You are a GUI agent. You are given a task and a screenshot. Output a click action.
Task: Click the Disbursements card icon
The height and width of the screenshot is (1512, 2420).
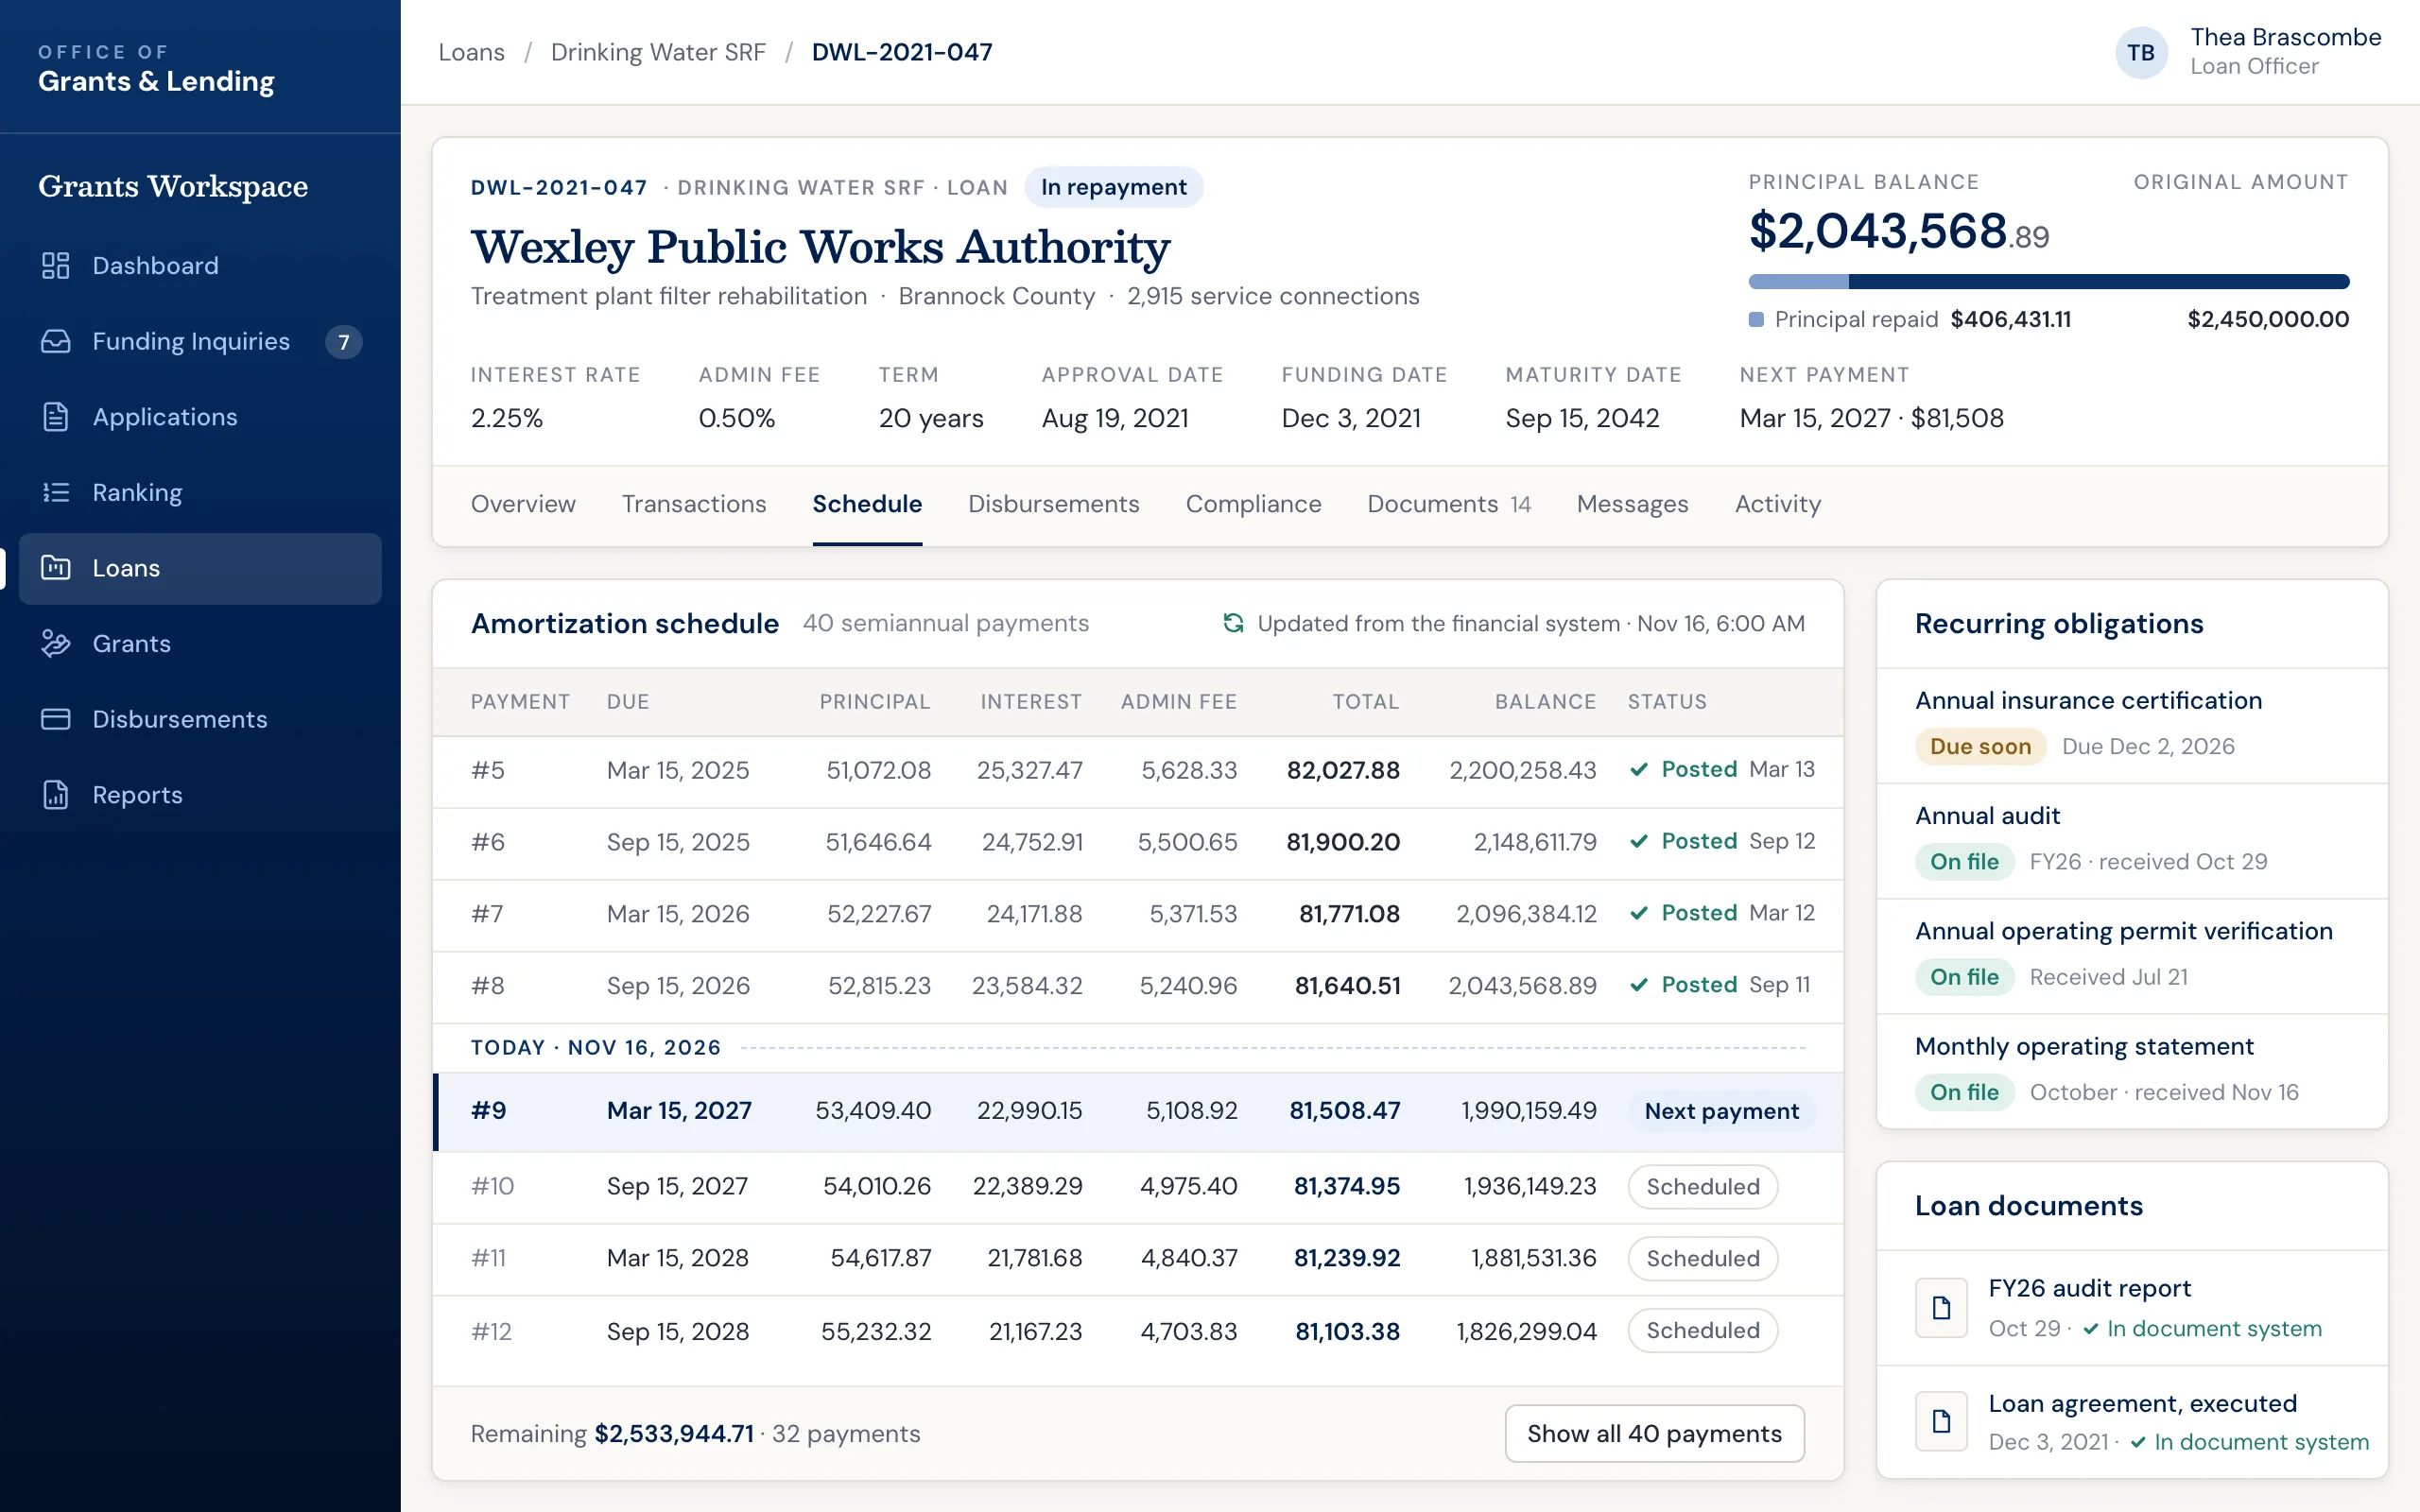[55, 719]
